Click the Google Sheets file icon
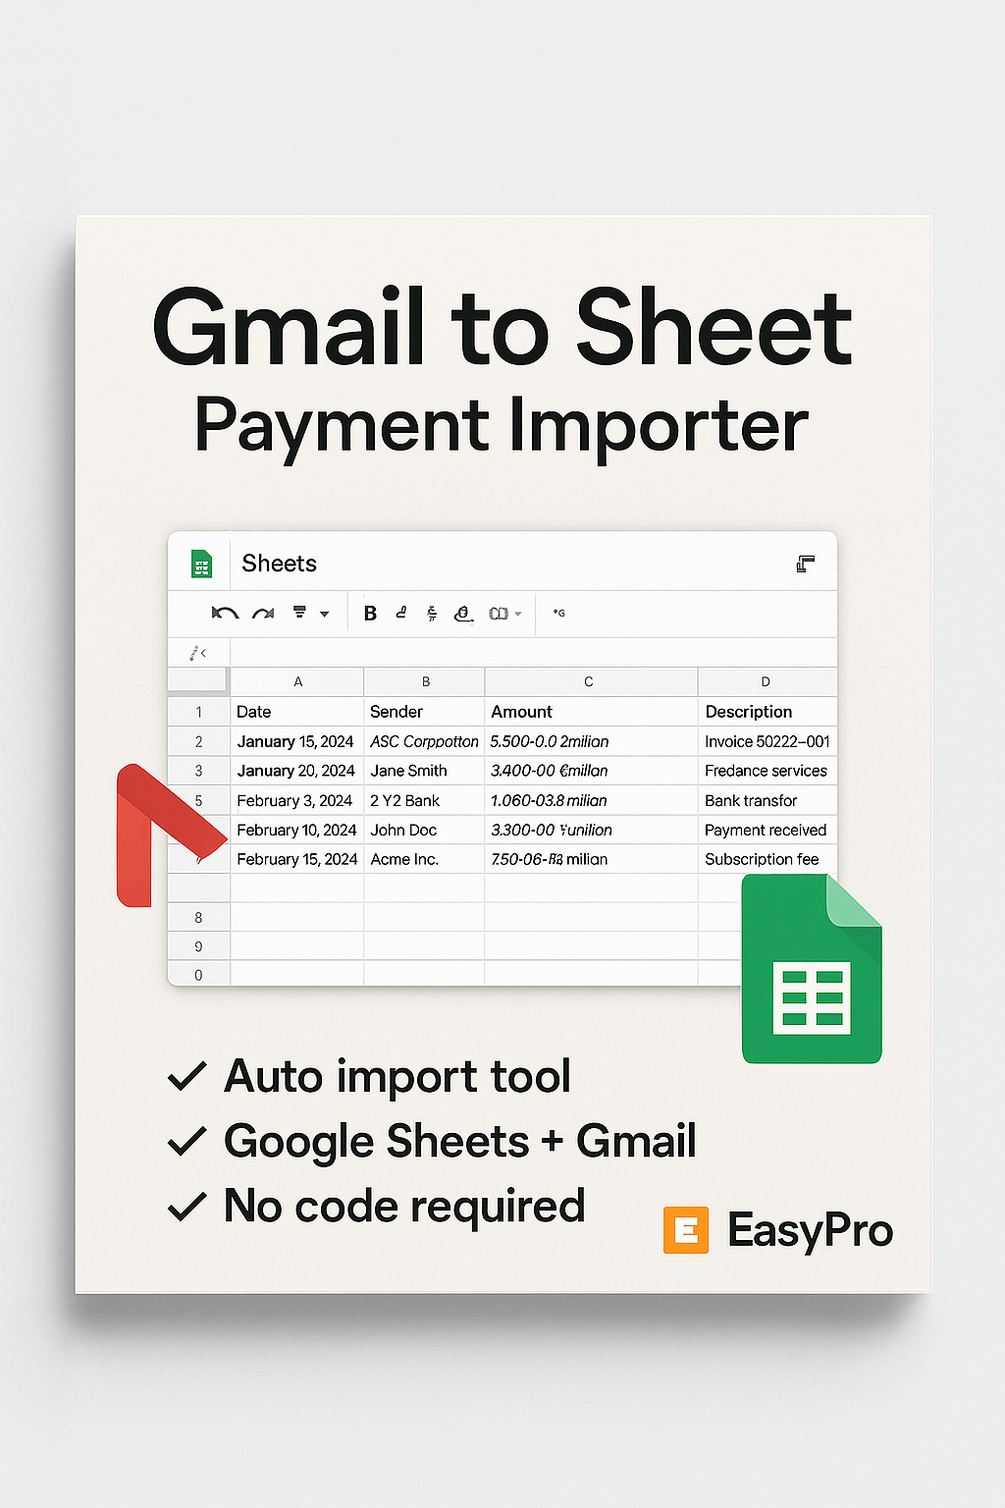Screen dimensions: 1005x1508 811,968
